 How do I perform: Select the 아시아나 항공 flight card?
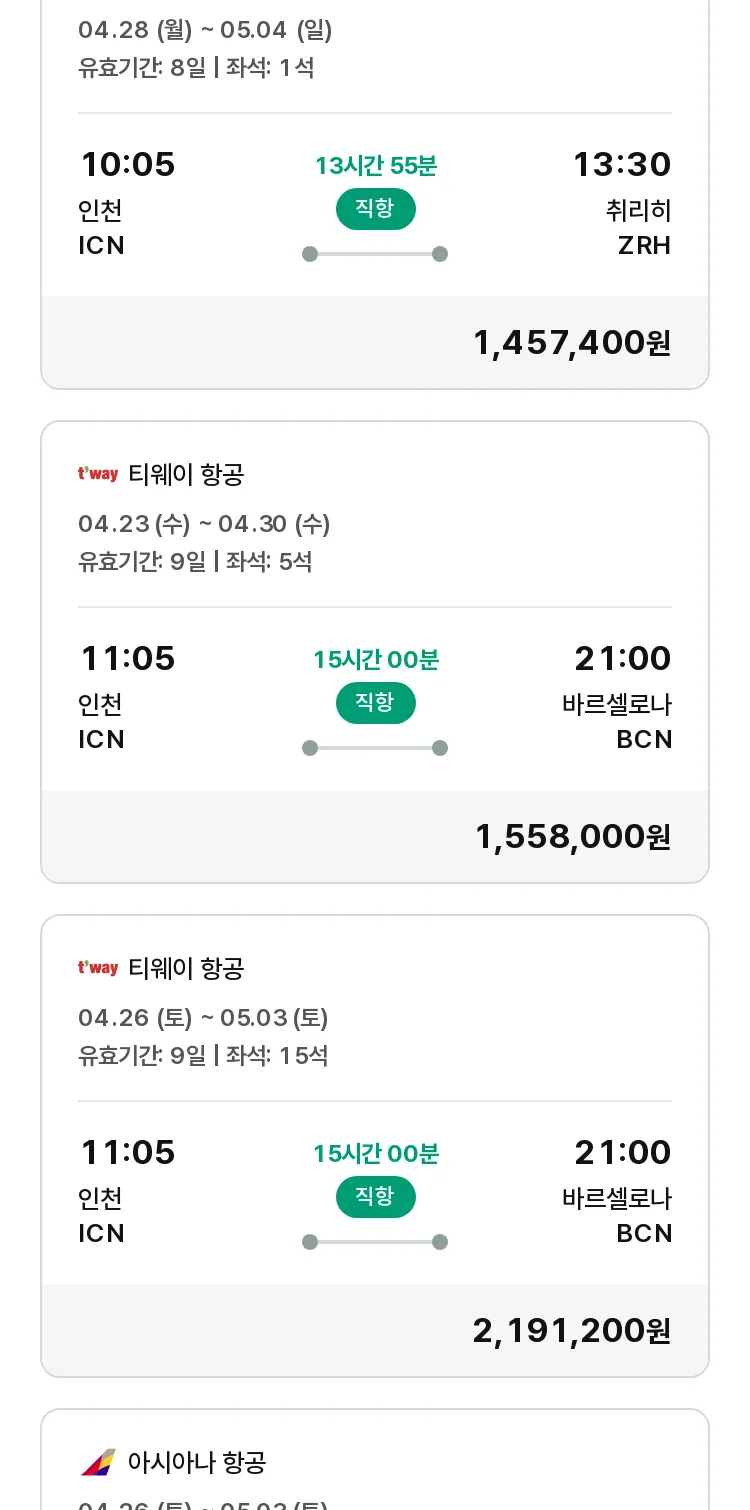375,1460
